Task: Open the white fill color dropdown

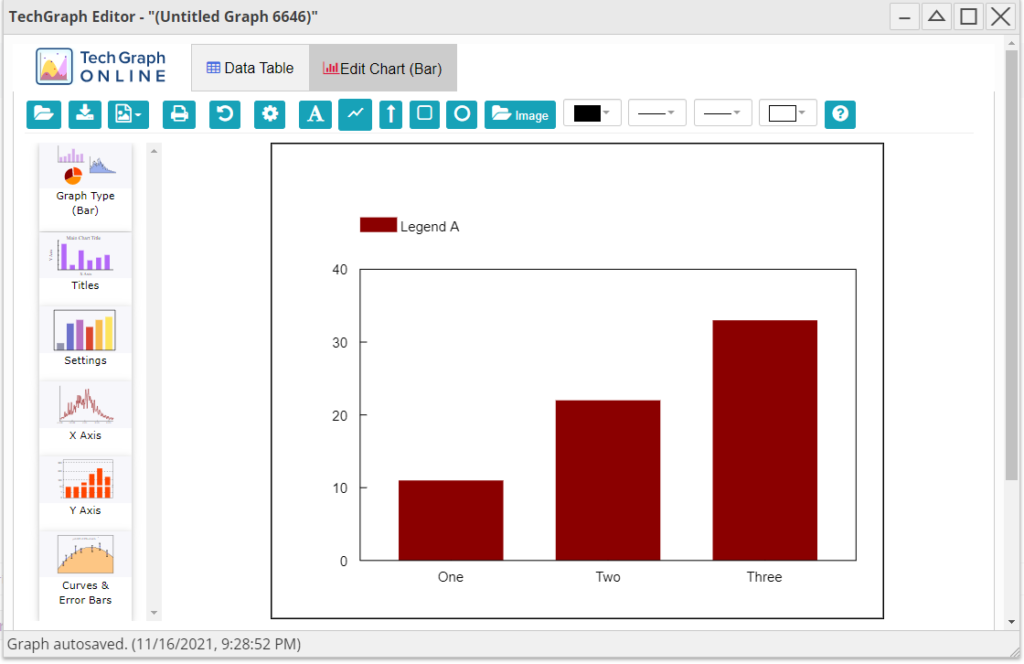Action: pos(788,113)
